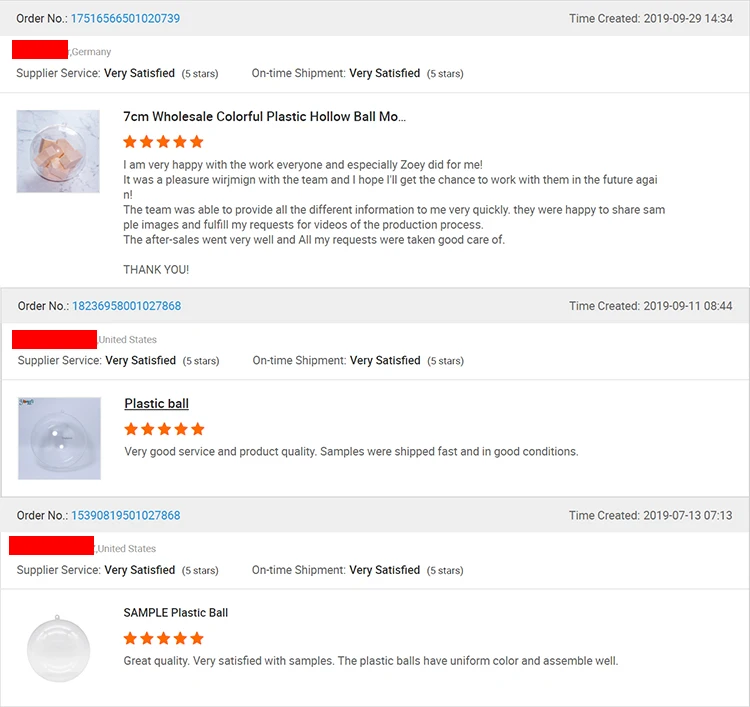The image size is (750, 707).
Task: Open order number 18236958001027868 link
Action: click(x=126, y=306)
